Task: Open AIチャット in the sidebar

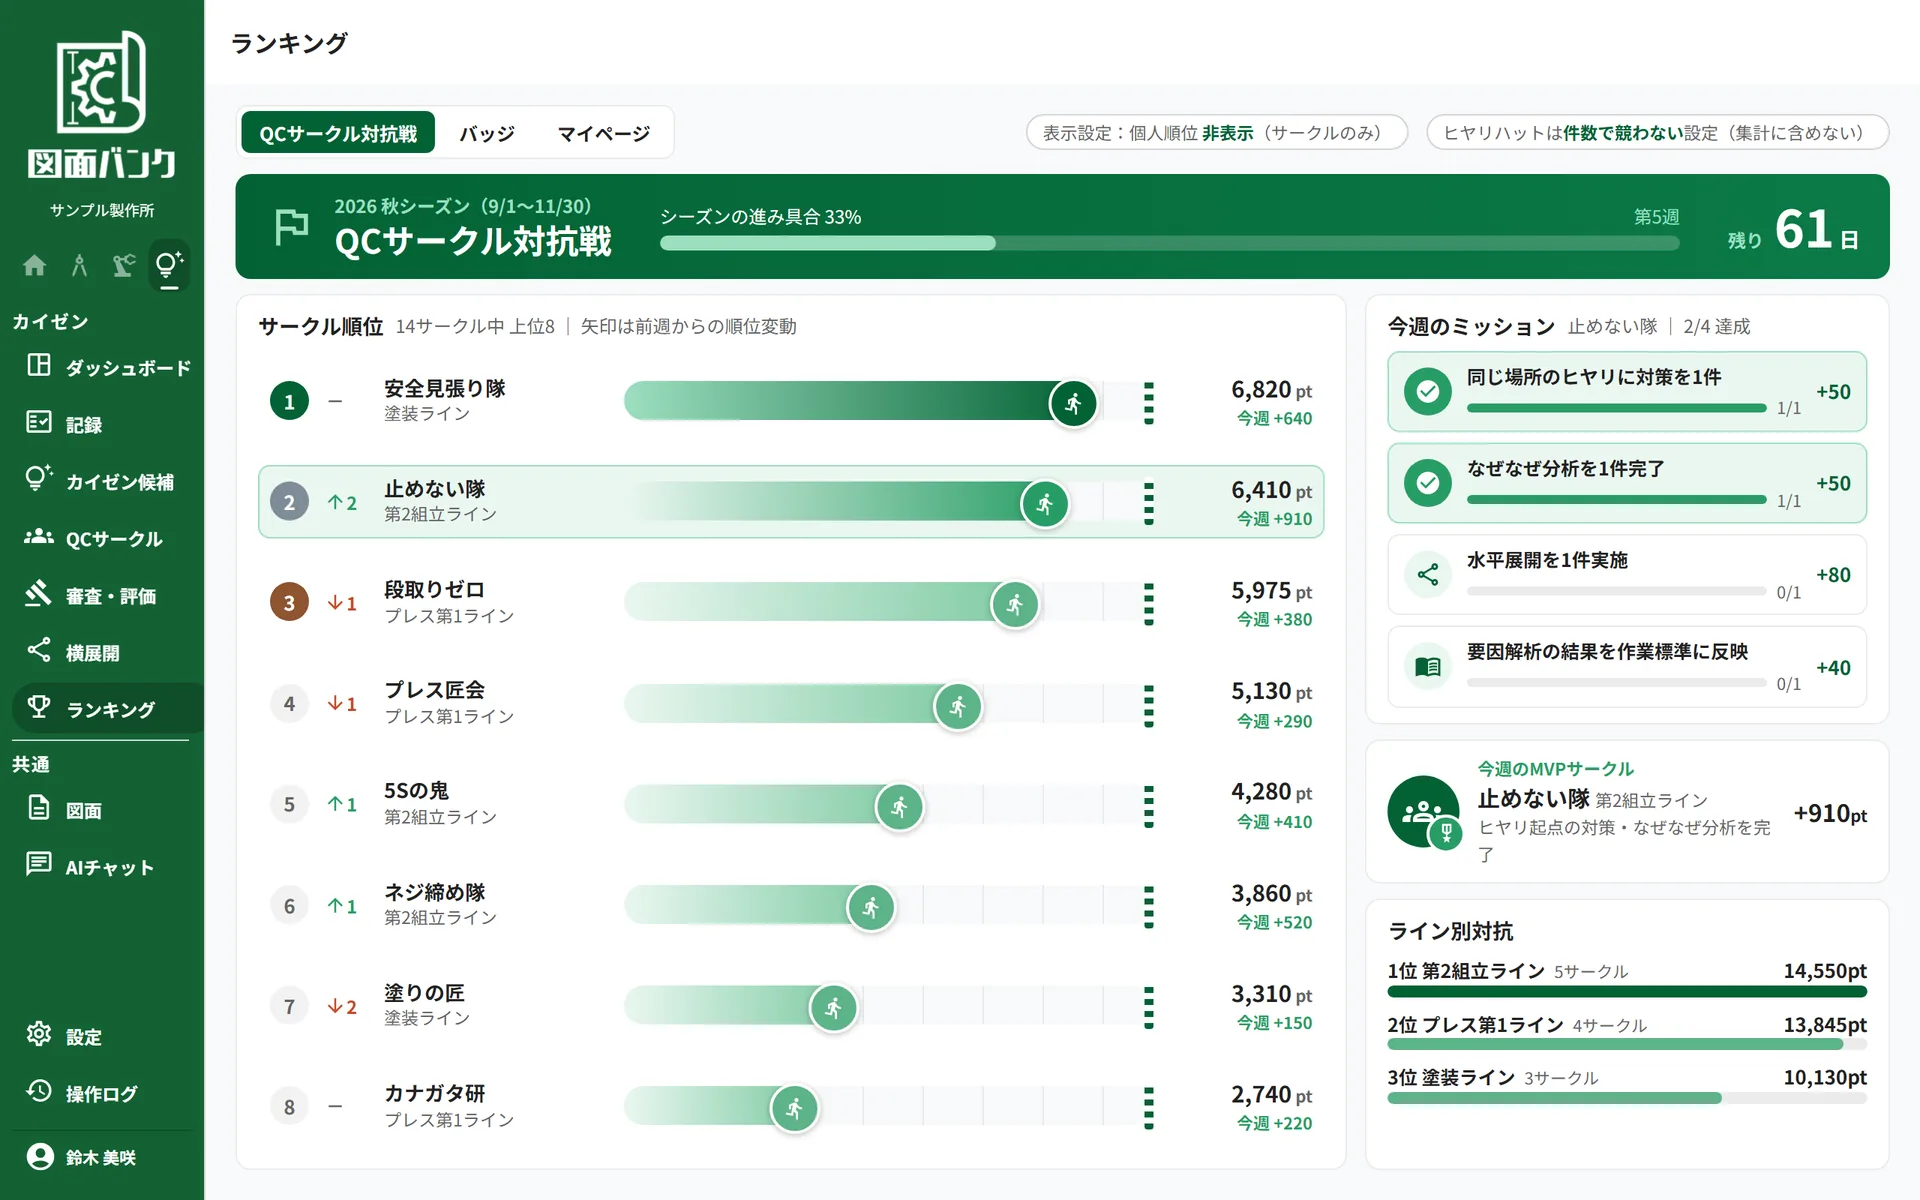Action: [107, 867]
